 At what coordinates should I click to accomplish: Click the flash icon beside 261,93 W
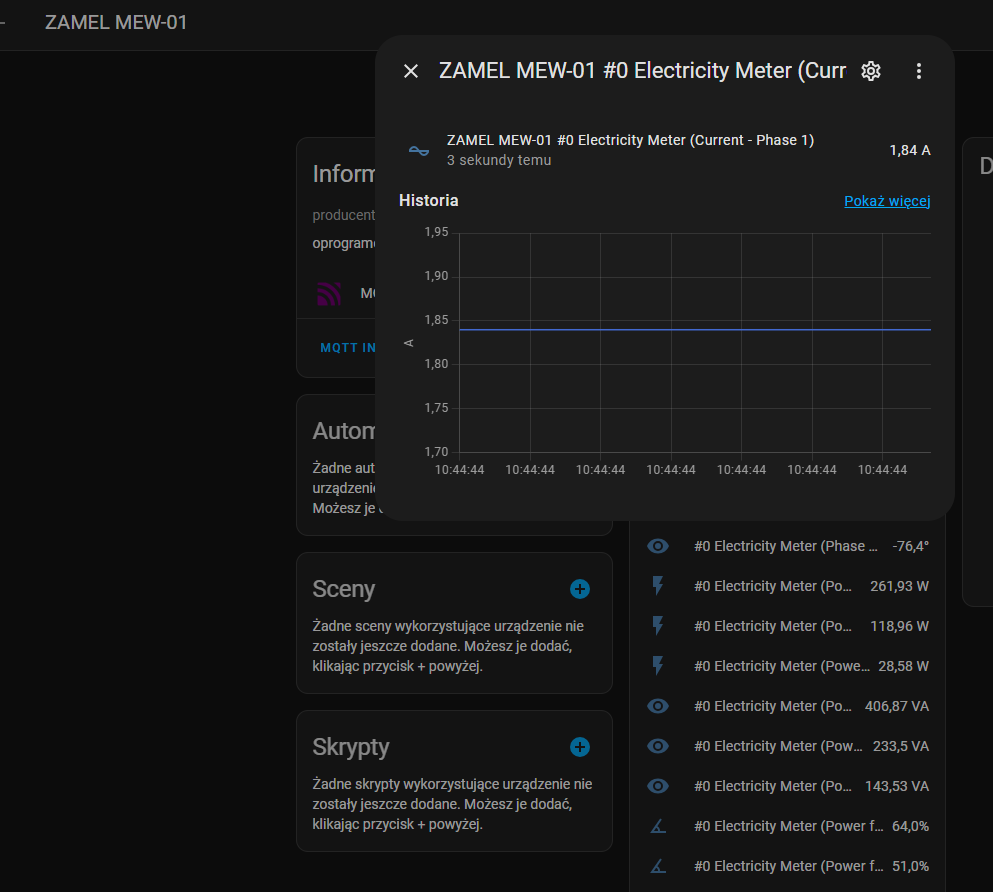pyautogui.click(x=658, y=586)
